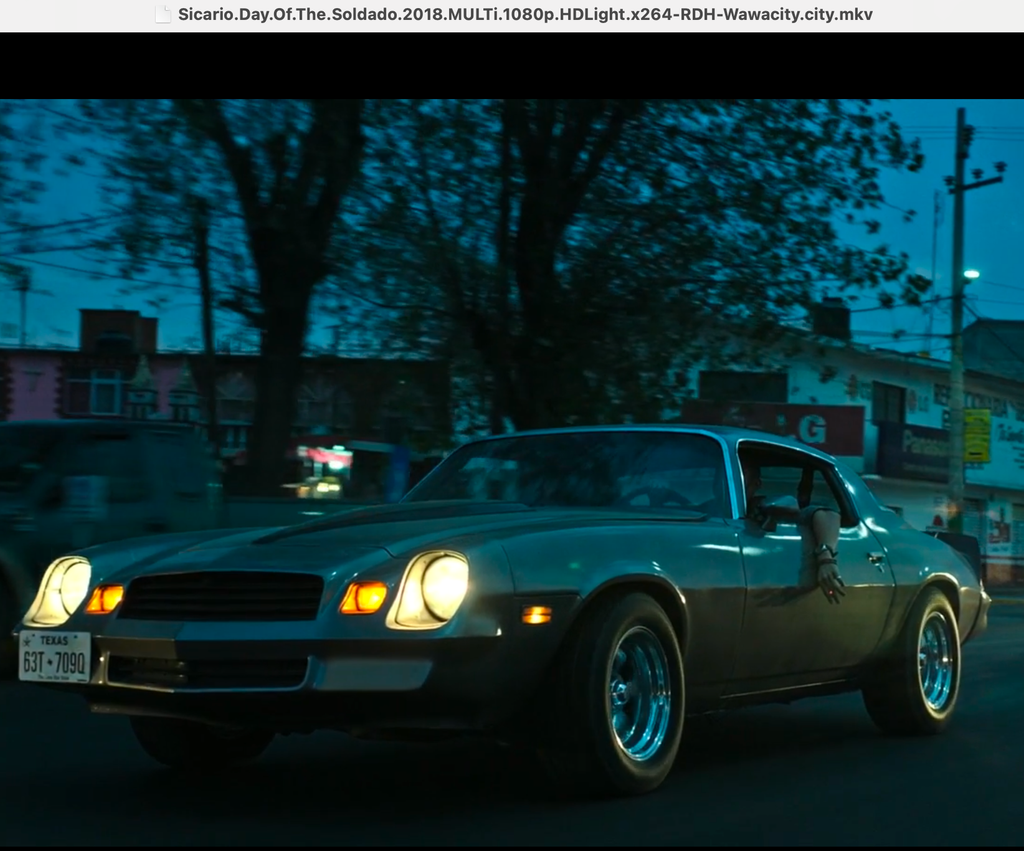Click the video frame showing the car
The image size is (1024, 851).
(x=512, y=473)
